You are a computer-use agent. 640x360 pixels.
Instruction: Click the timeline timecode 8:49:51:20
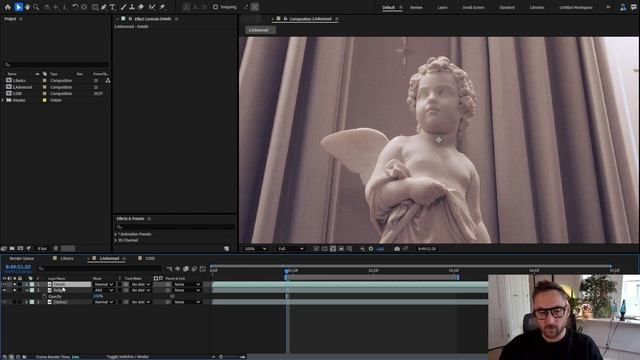[18, 267]
